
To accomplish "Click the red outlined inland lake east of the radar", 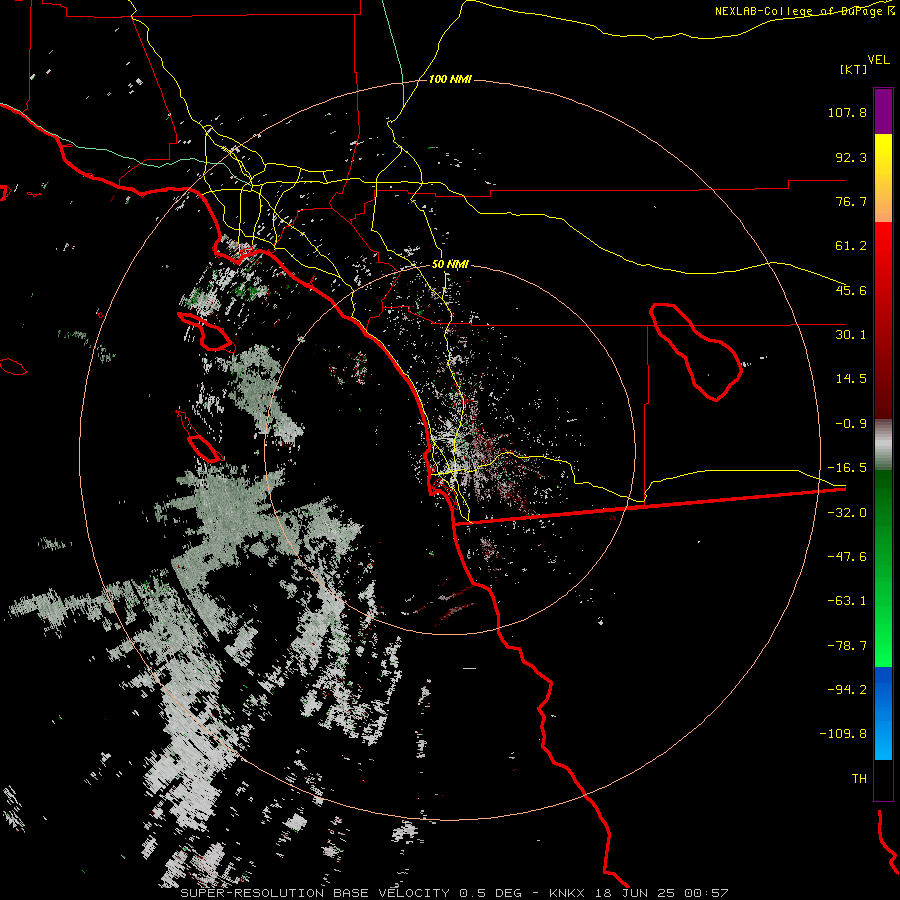I will point(696,351).
